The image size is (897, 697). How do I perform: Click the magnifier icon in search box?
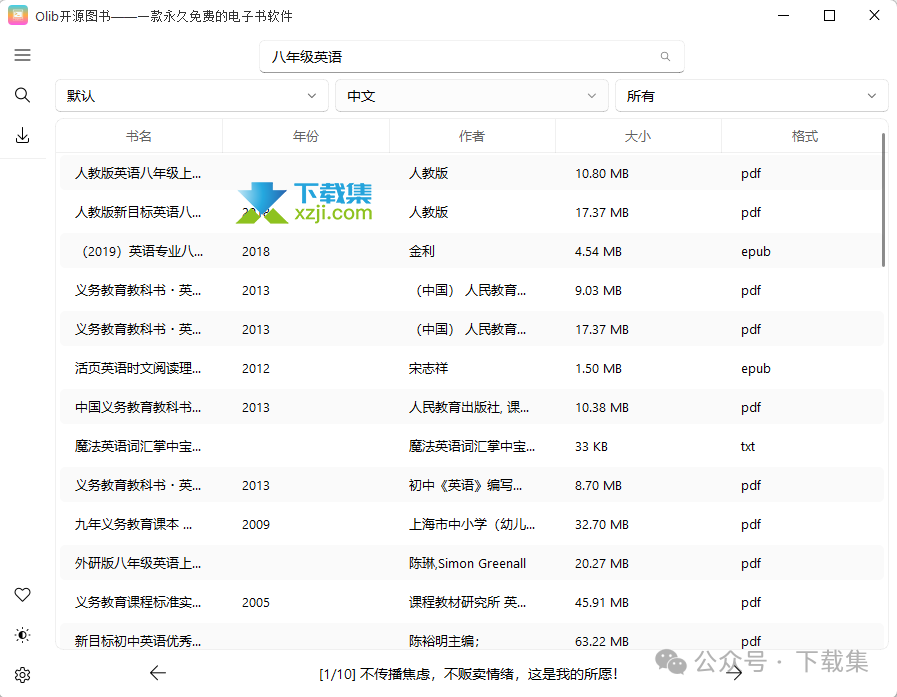[666, 57]
